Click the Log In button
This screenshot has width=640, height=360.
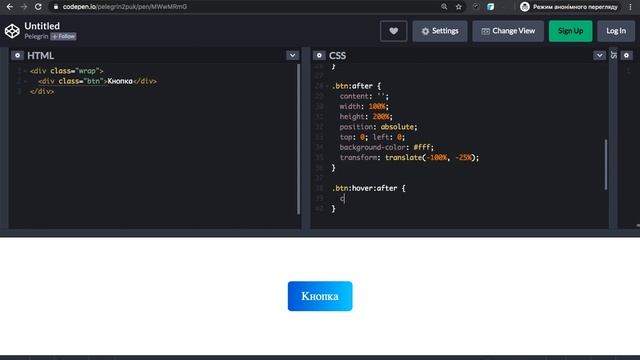tap(616, 31)
